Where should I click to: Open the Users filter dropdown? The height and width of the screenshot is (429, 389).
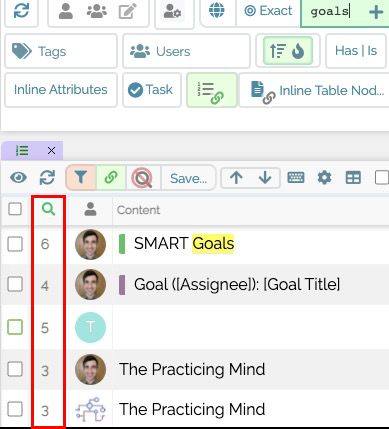point(186,51)
